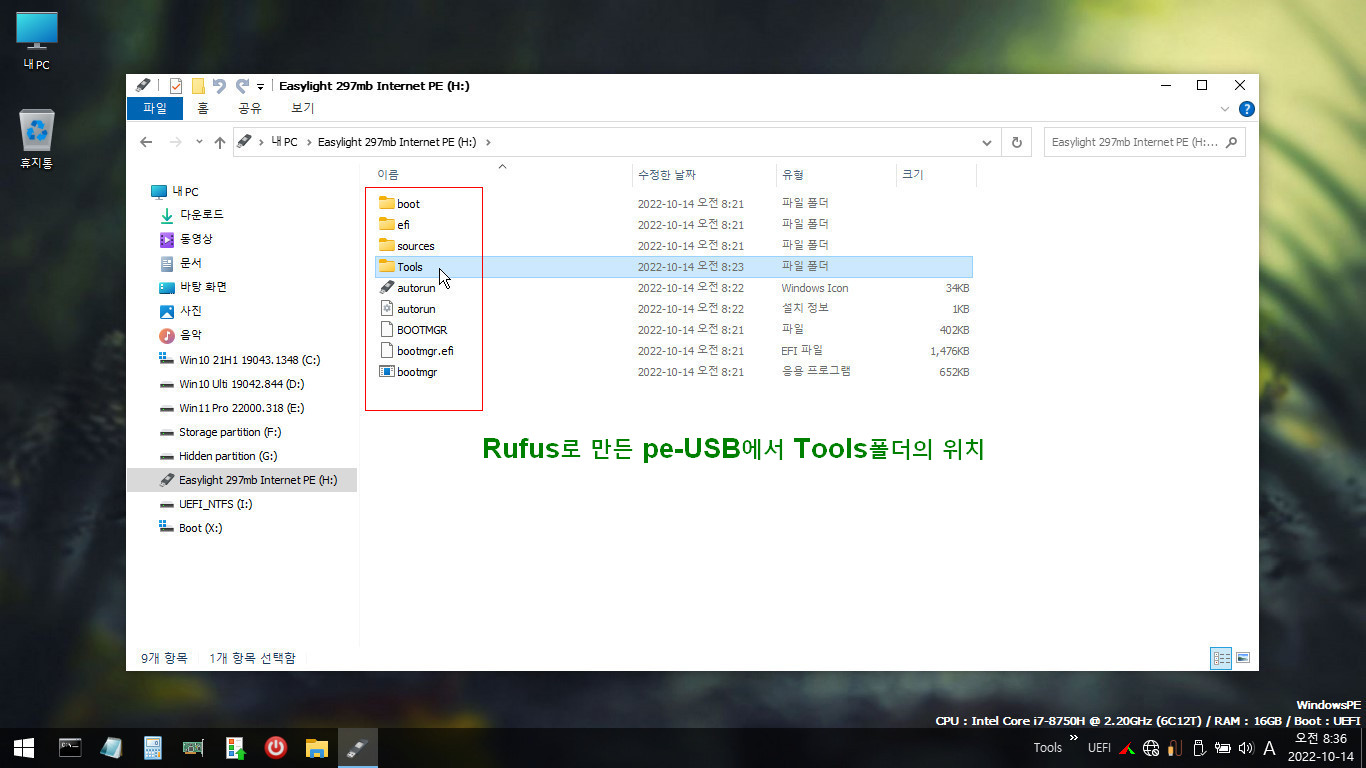Select the autorun Windows Icon file
This screenshot has height=768, width=1366.
coord(416,288)
